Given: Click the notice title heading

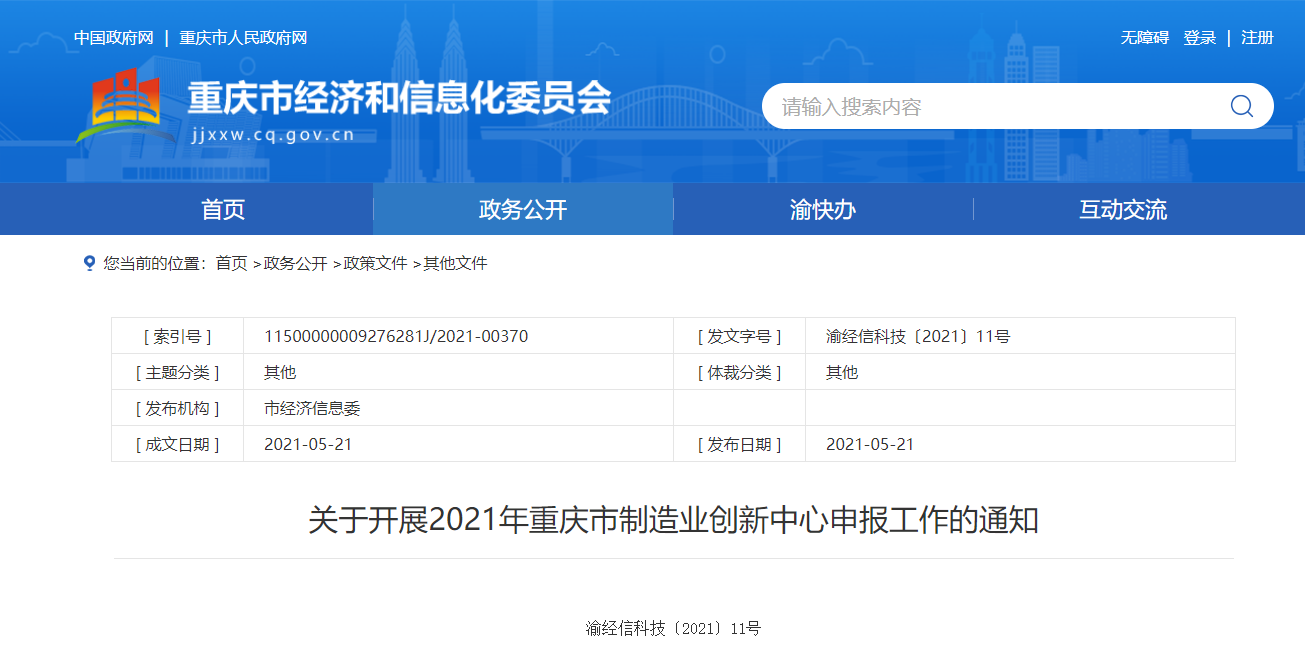Looking at the screenshot, I should click(673, 520).
